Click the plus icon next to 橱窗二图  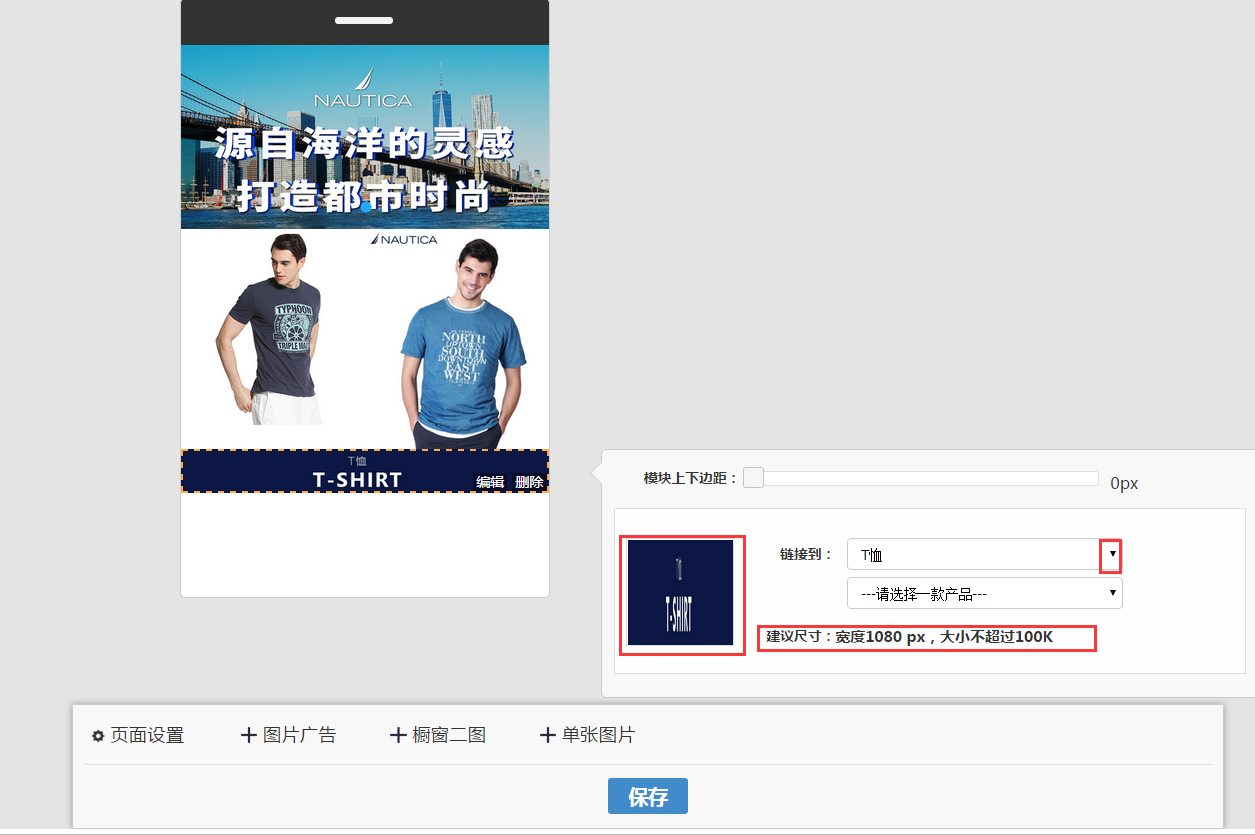point(398,735)
